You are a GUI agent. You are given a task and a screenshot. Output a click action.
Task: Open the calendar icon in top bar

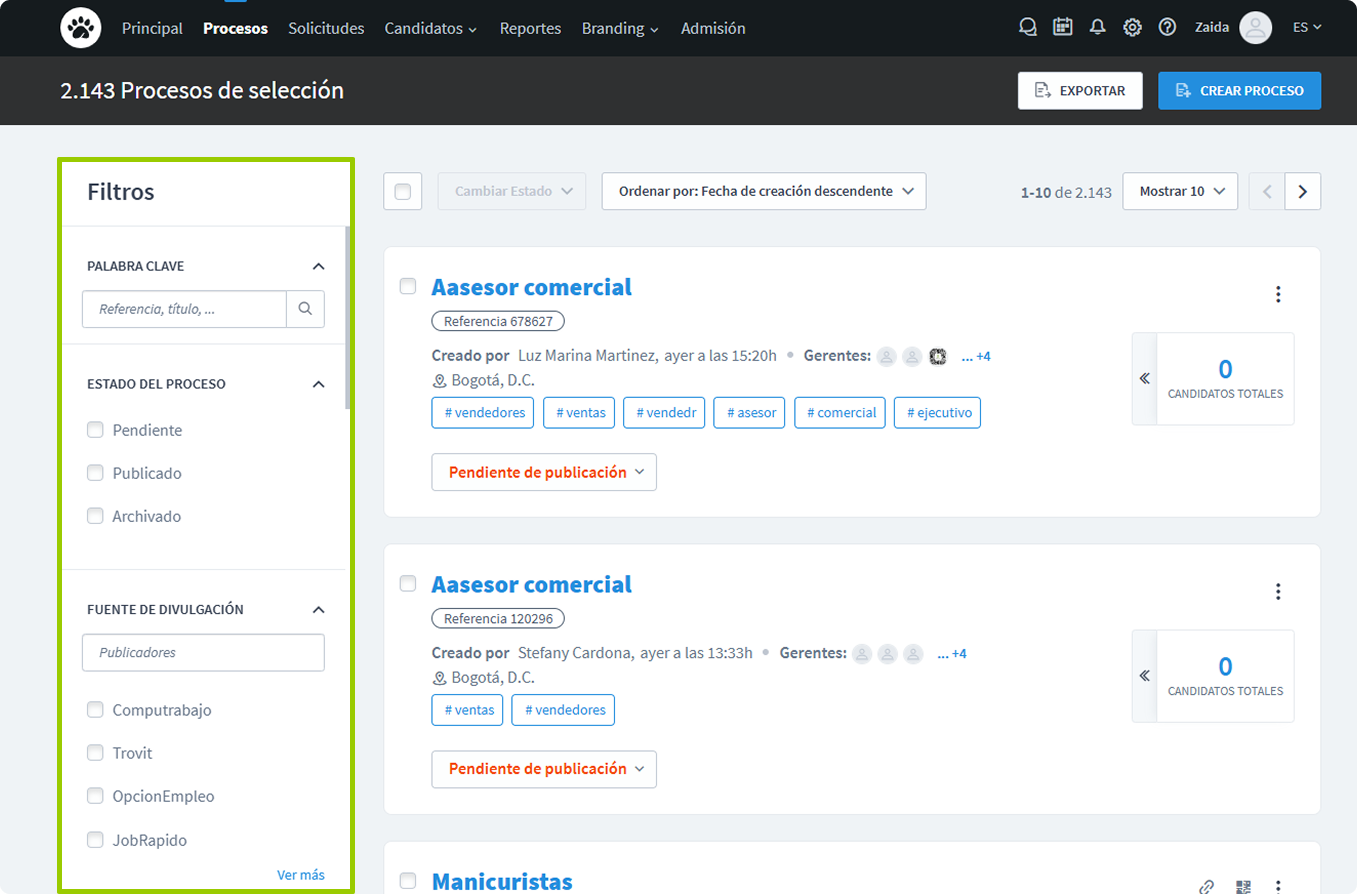[1062, 28]
